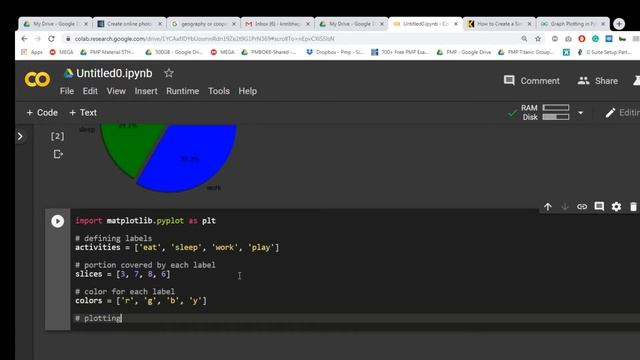640x360 pixels.
Task: Click the line 'import matplotlib.pyplot as plt'
Action: [146, 221]
